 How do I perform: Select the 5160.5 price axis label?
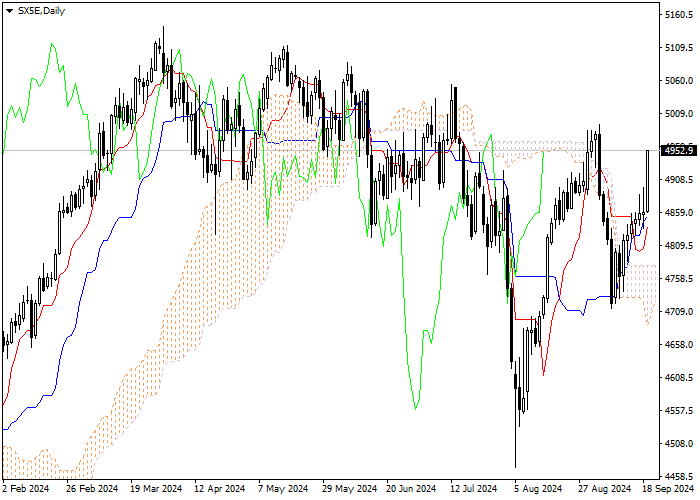coord(679,15)
